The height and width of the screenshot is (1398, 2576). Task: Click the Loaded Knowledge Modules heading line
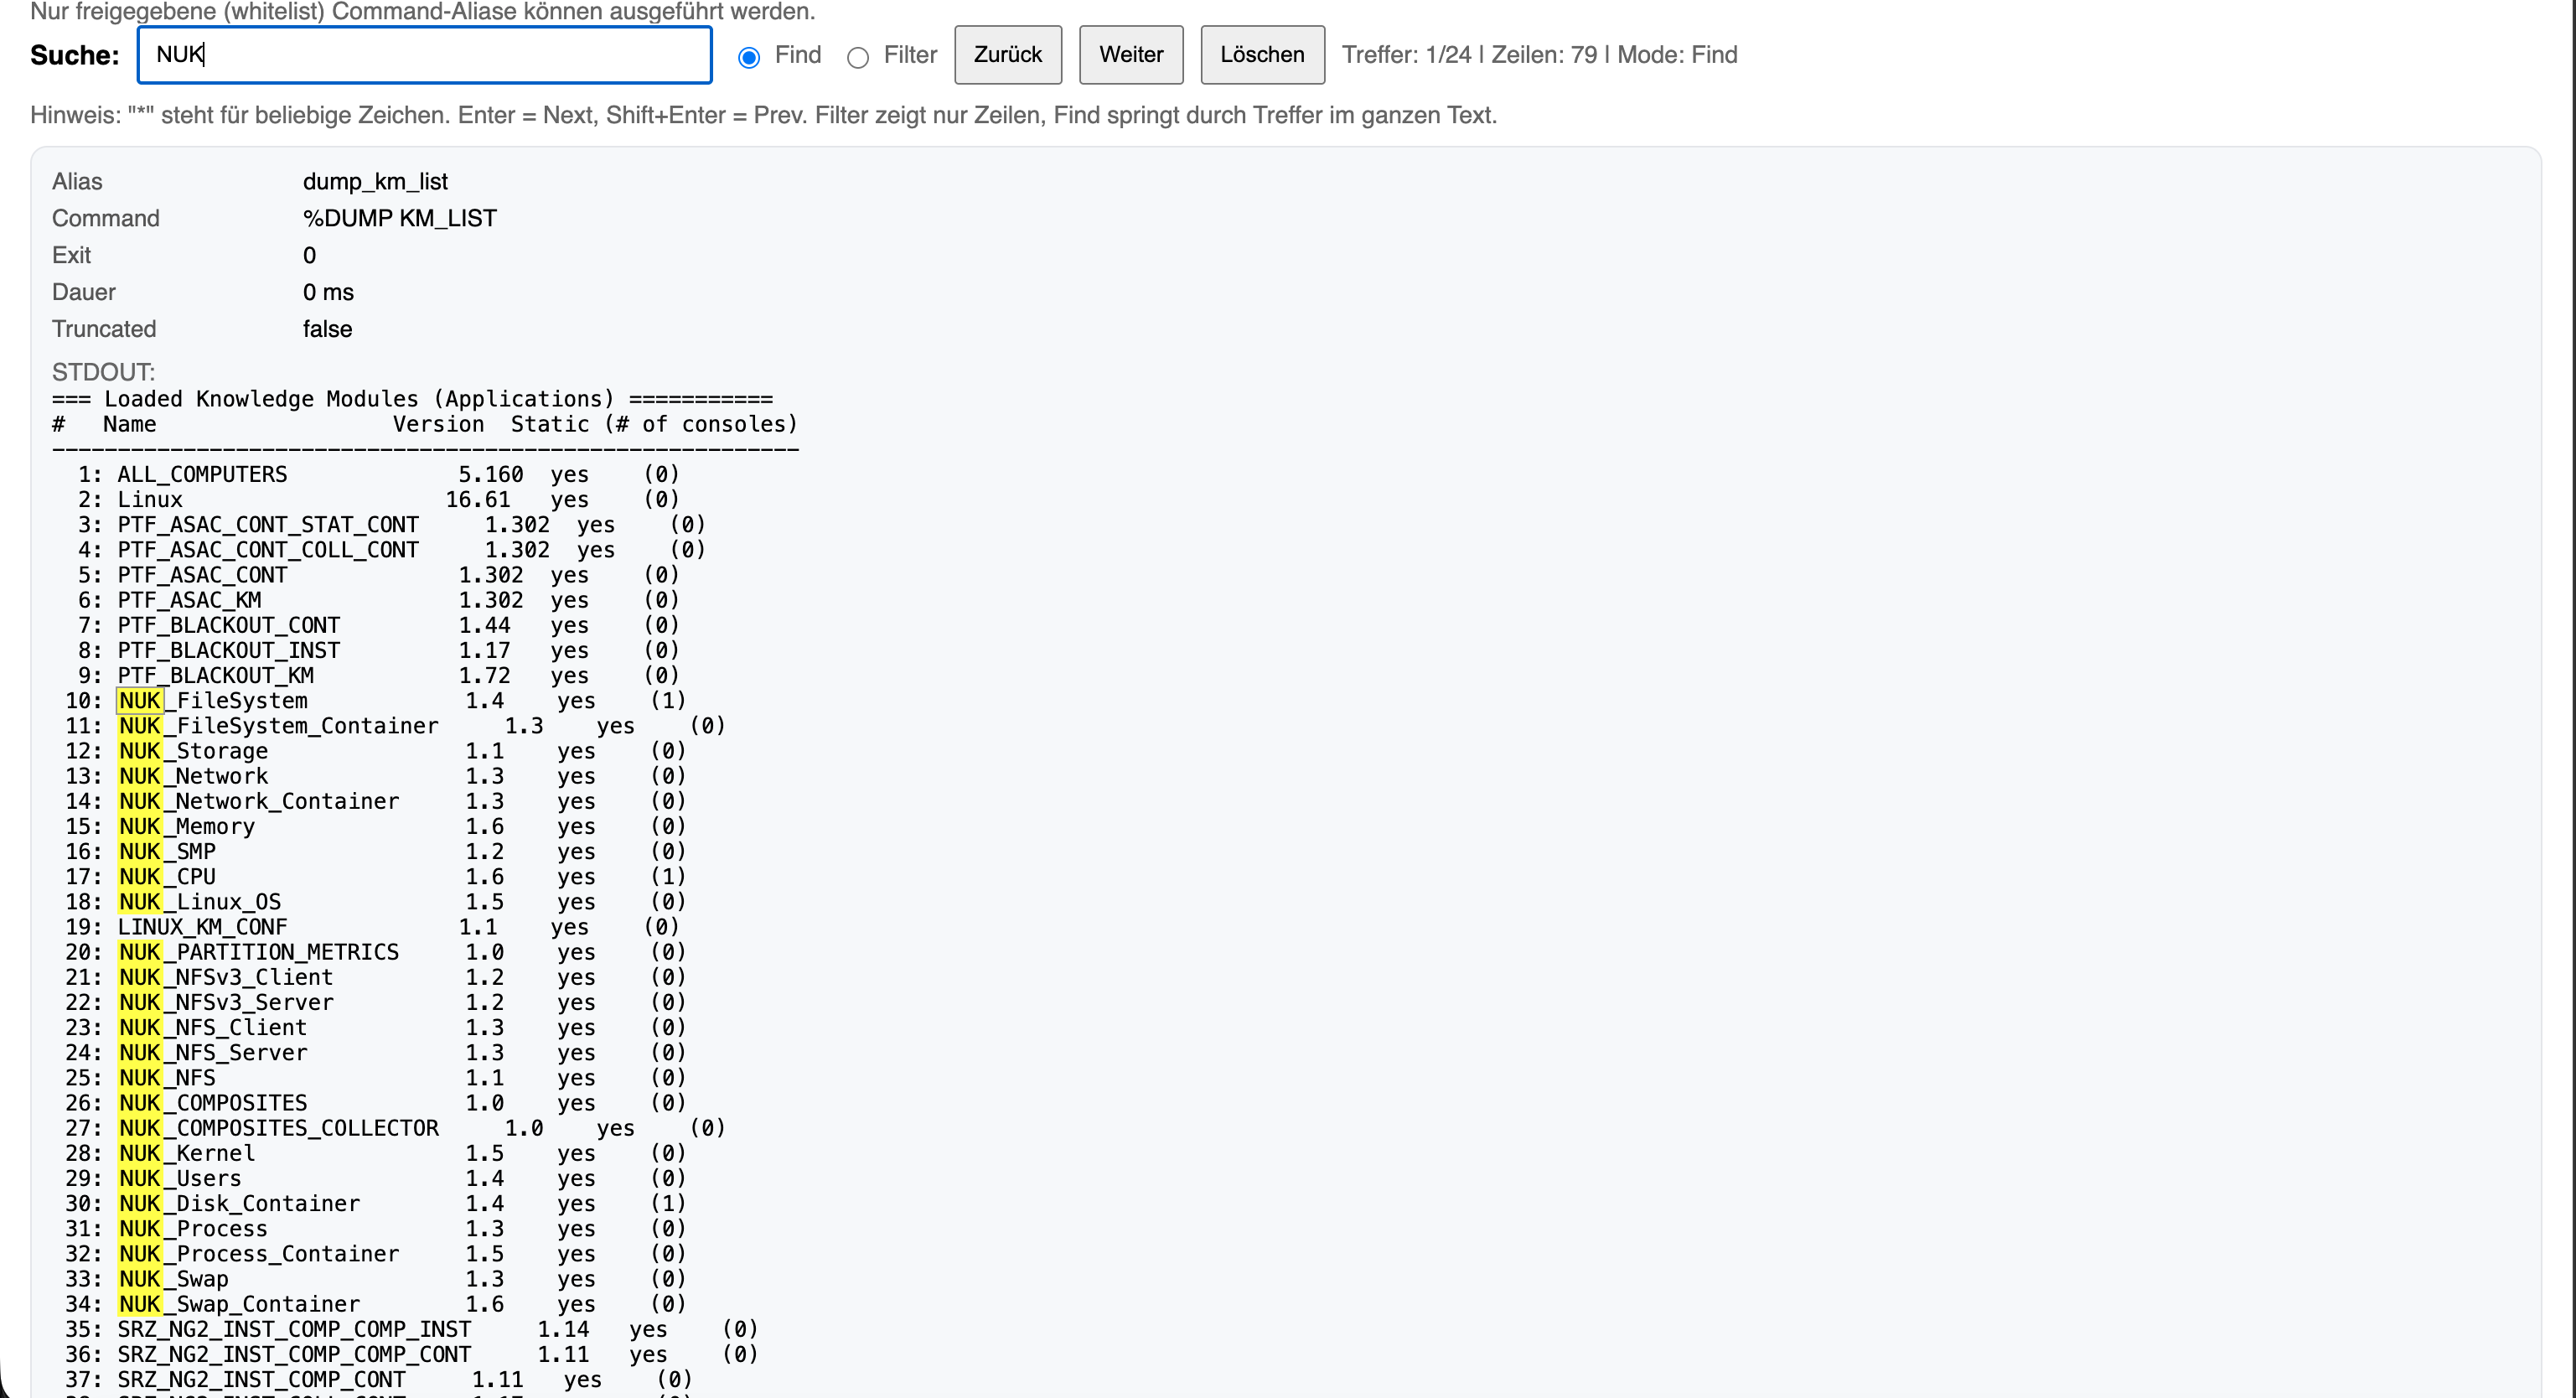(x=412, y=398)
